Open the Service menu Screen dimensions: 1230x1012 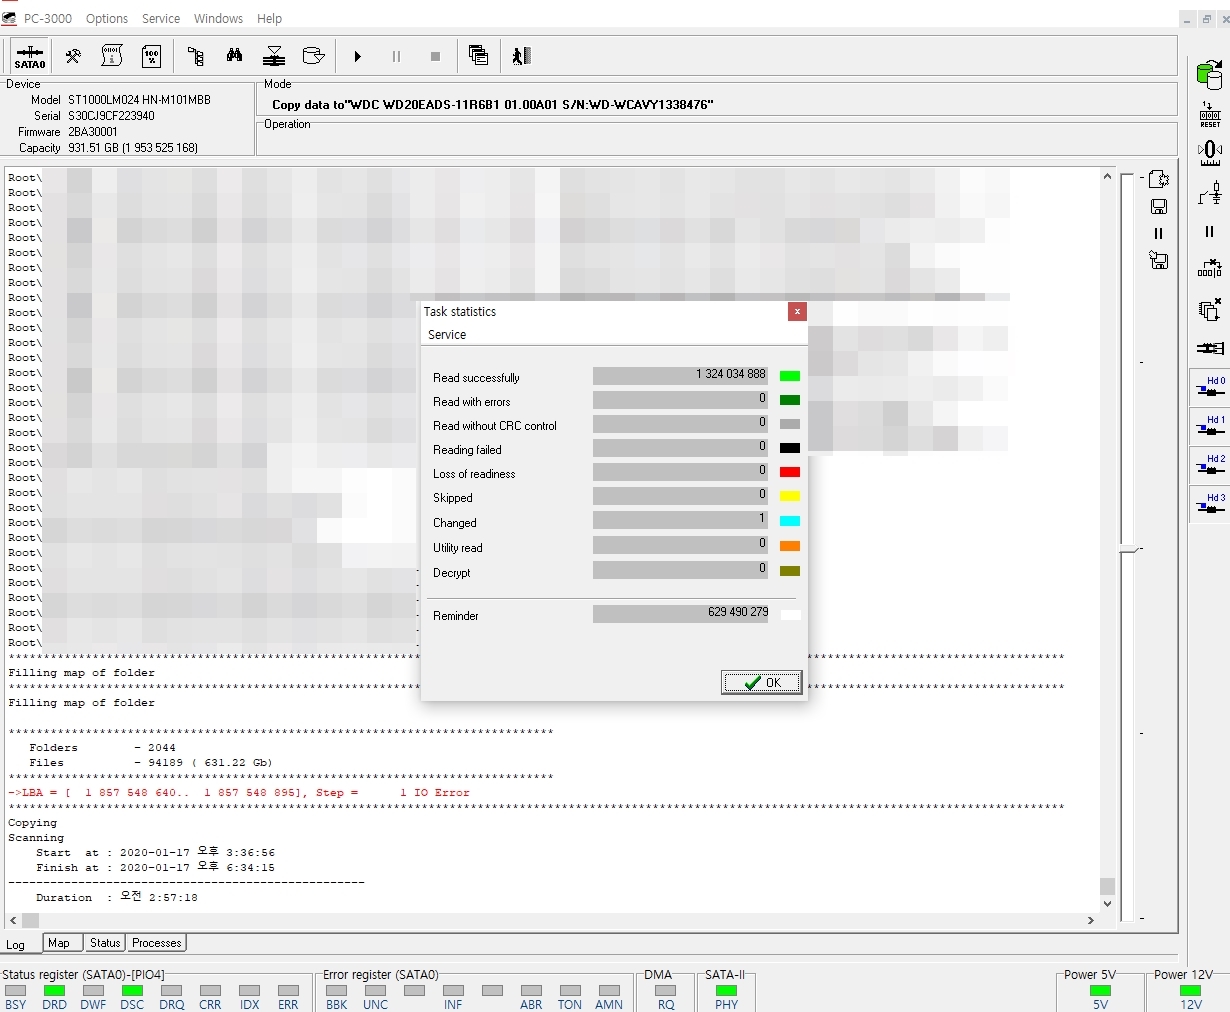[161, 18]
